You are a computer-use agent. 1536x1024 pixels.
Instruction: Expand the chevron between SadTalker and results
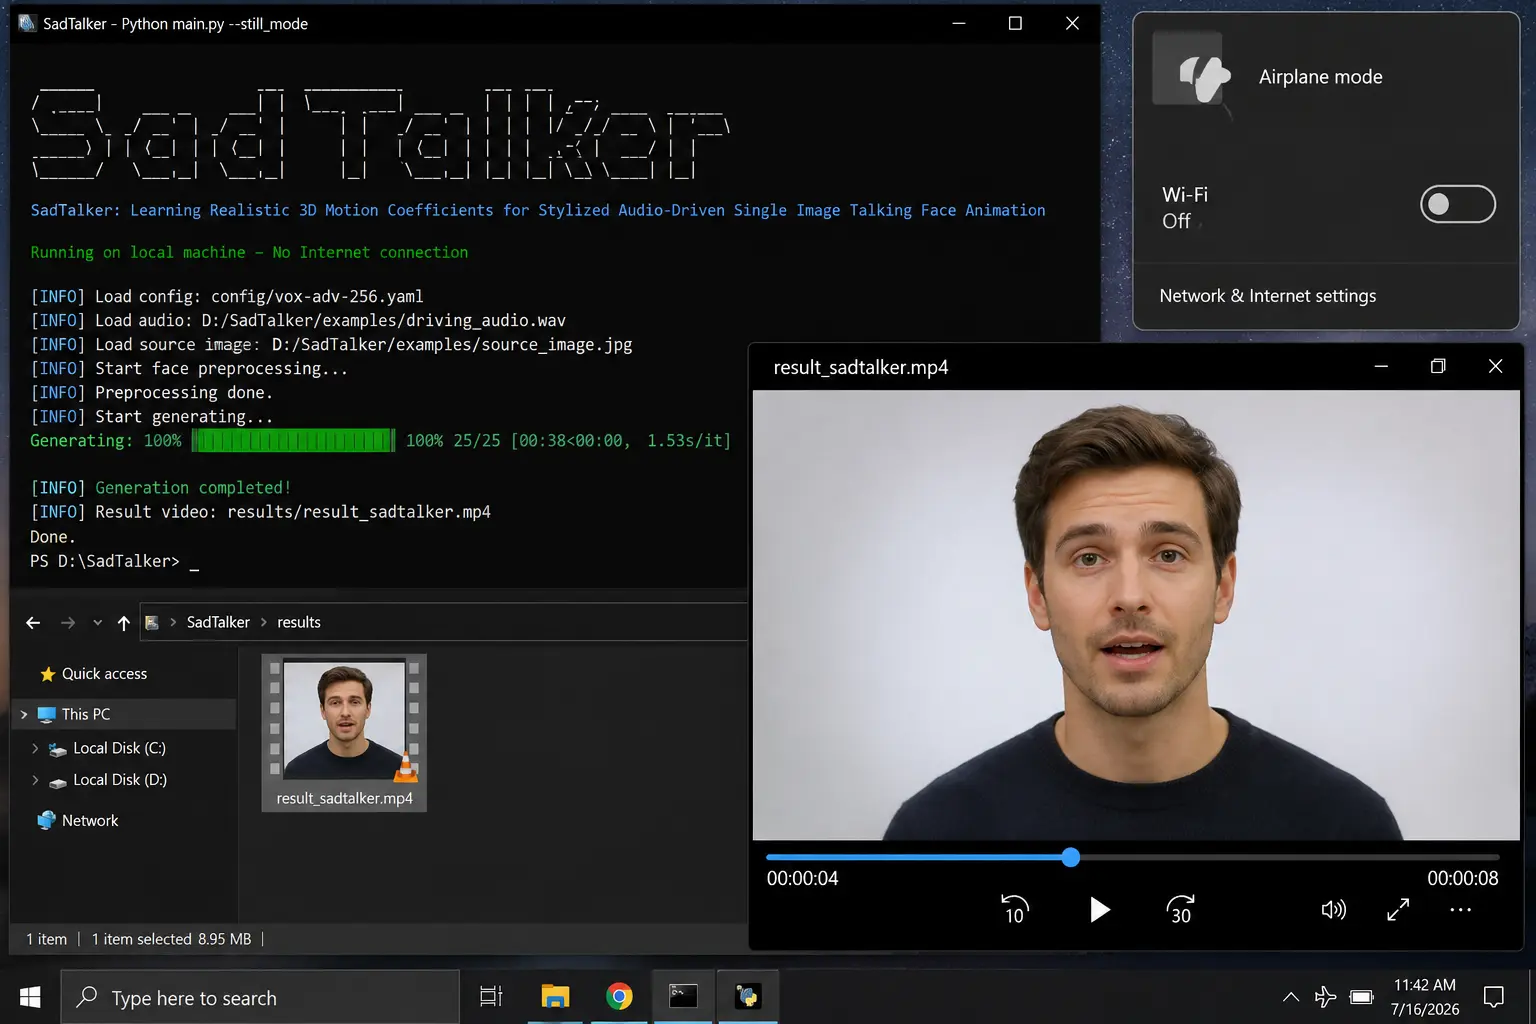(x=264, y=622)
